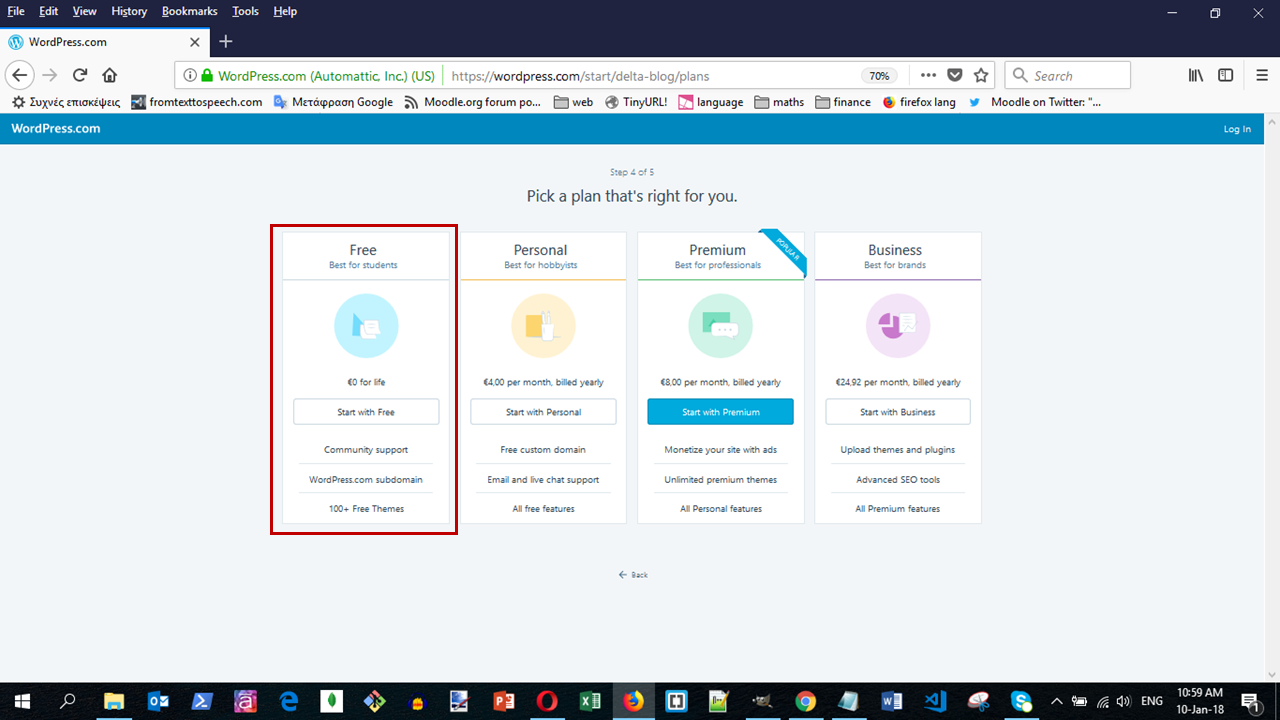Click the Firefox back arrow button

(20, 75)
